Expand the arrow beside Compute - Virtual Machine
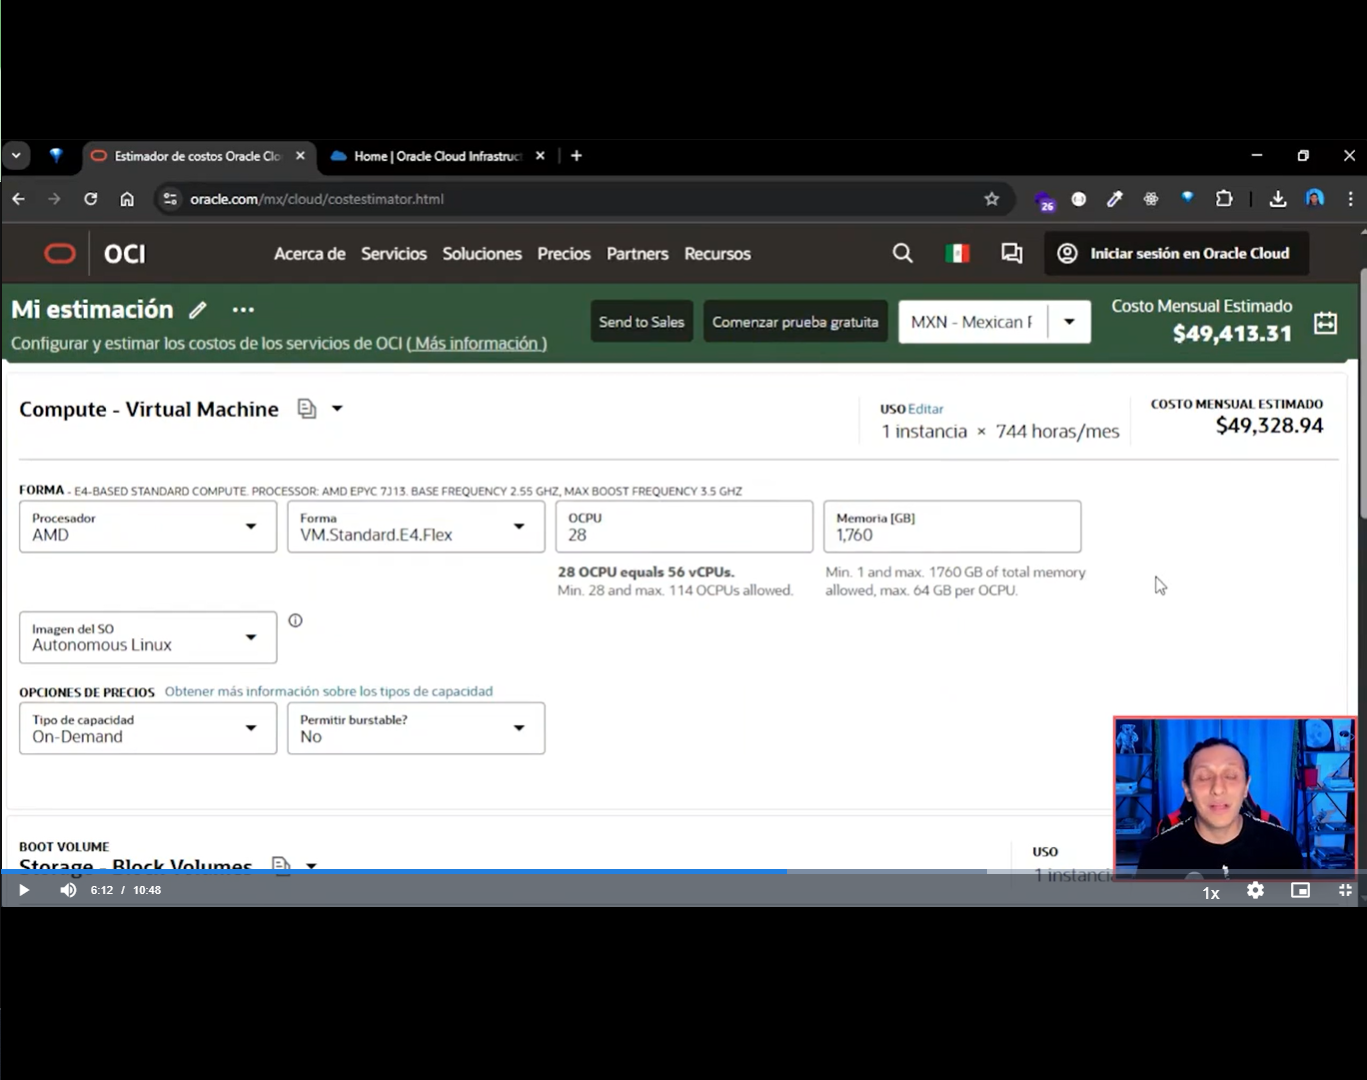The image size is (1367, 1080). pos(337,408)
